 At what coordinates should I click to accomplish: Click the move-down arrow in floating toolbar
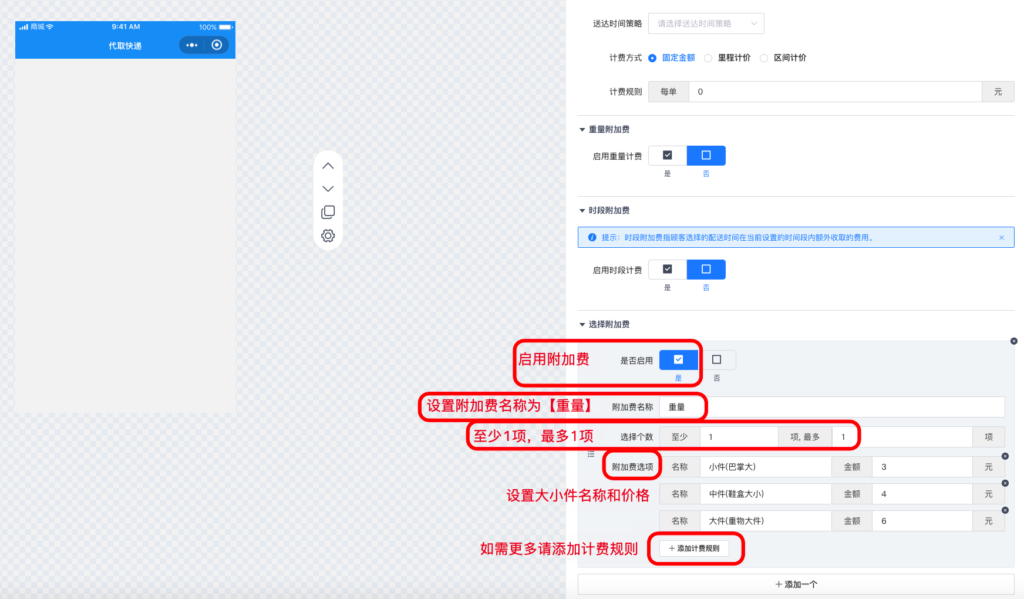(x=327, y=188)
